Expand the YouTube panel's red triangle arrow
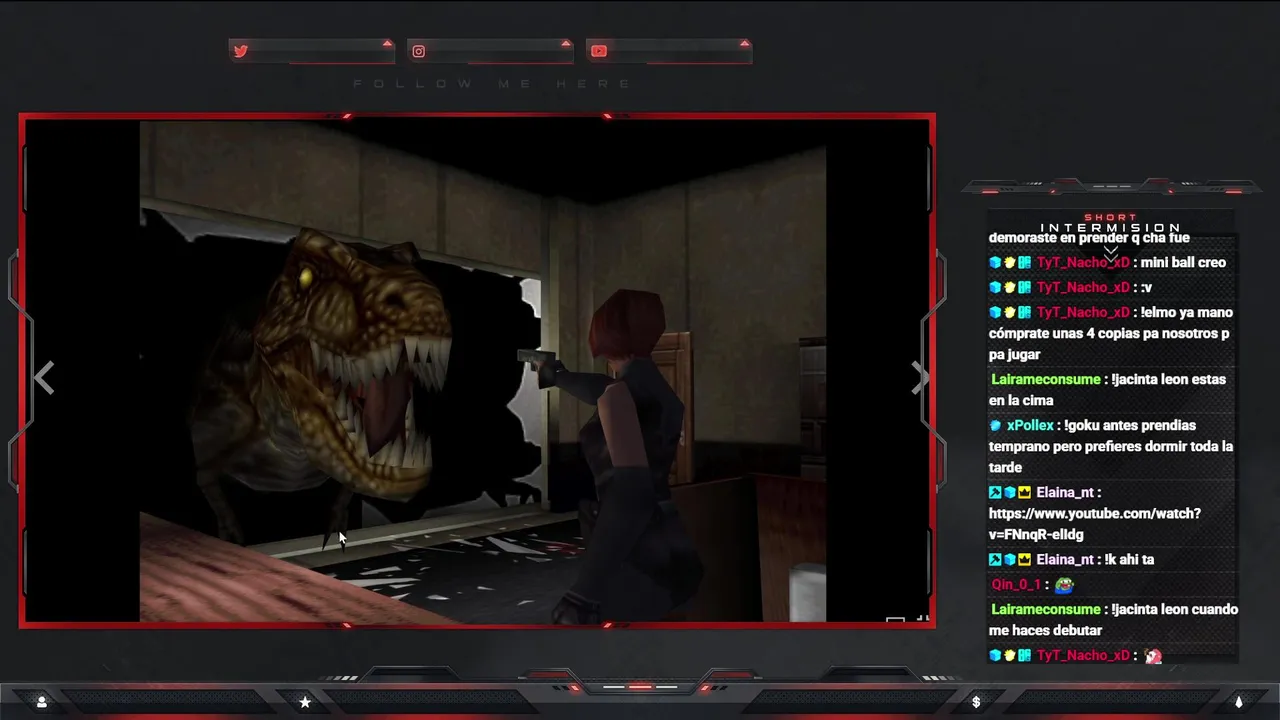This screenshot has height=720, width=1280. [744, 43]
